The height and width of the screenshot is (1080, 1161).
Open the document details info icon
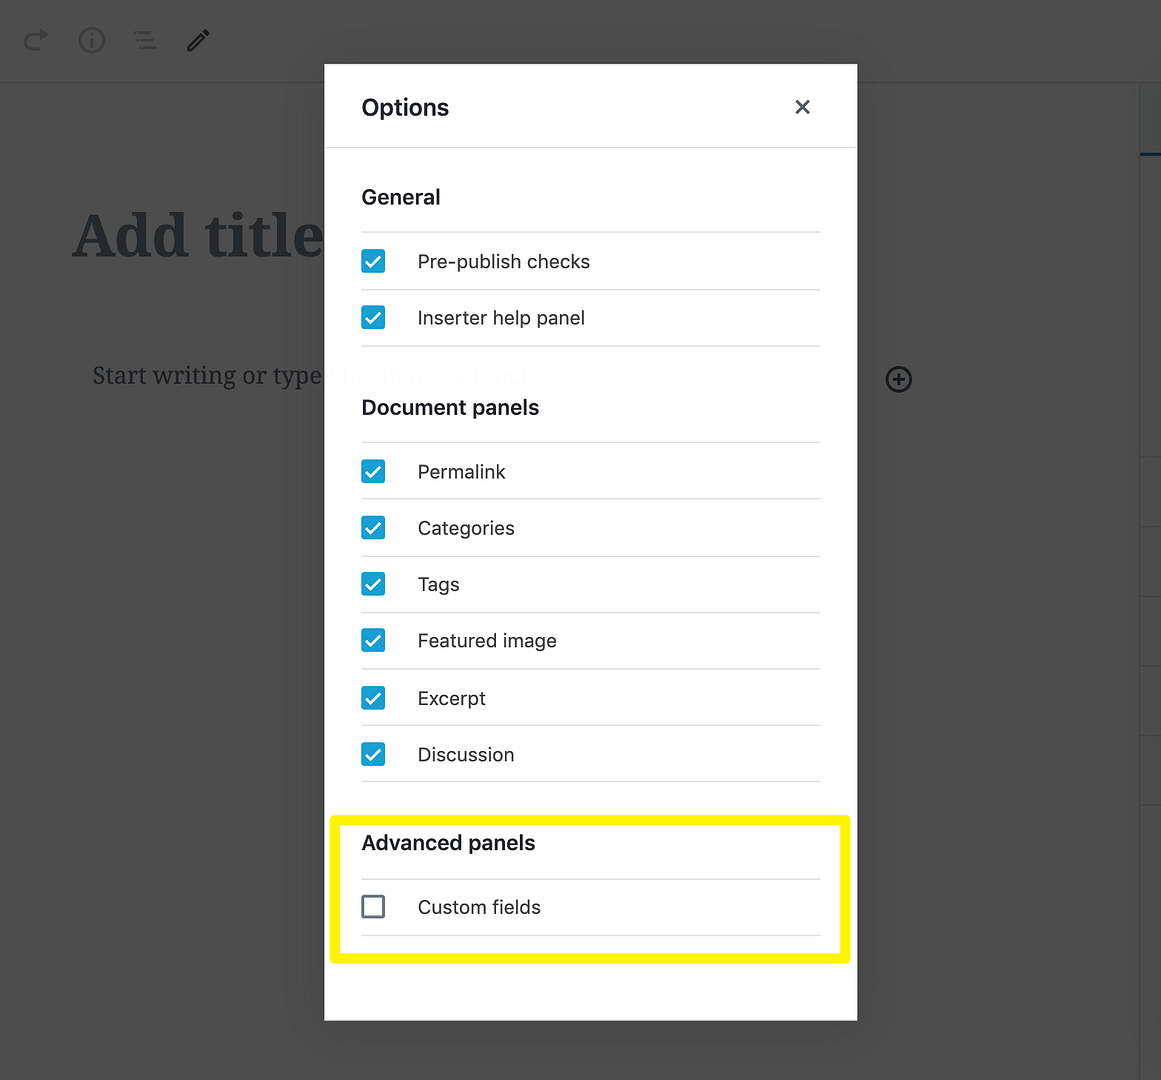tap(91, 40)
